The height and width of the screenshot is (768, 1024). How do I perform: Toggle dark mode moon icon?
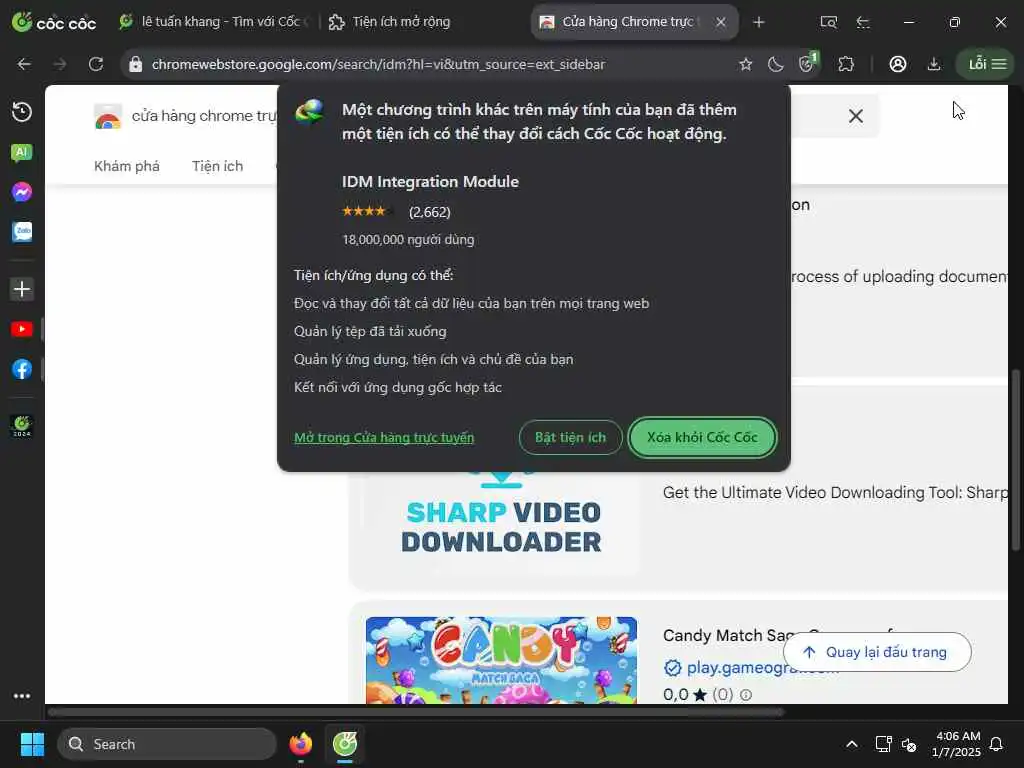[775, 64]
